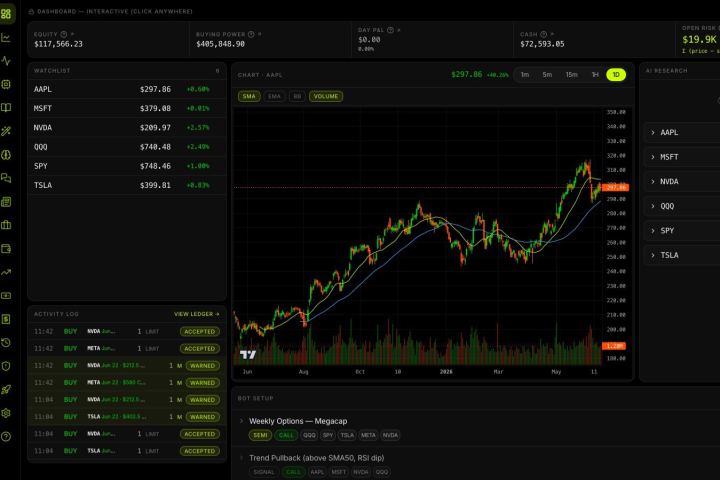Click the Cash info help icon
This screenshot has width=720, height=480.
pyautogui.click(x=544, y=34)
